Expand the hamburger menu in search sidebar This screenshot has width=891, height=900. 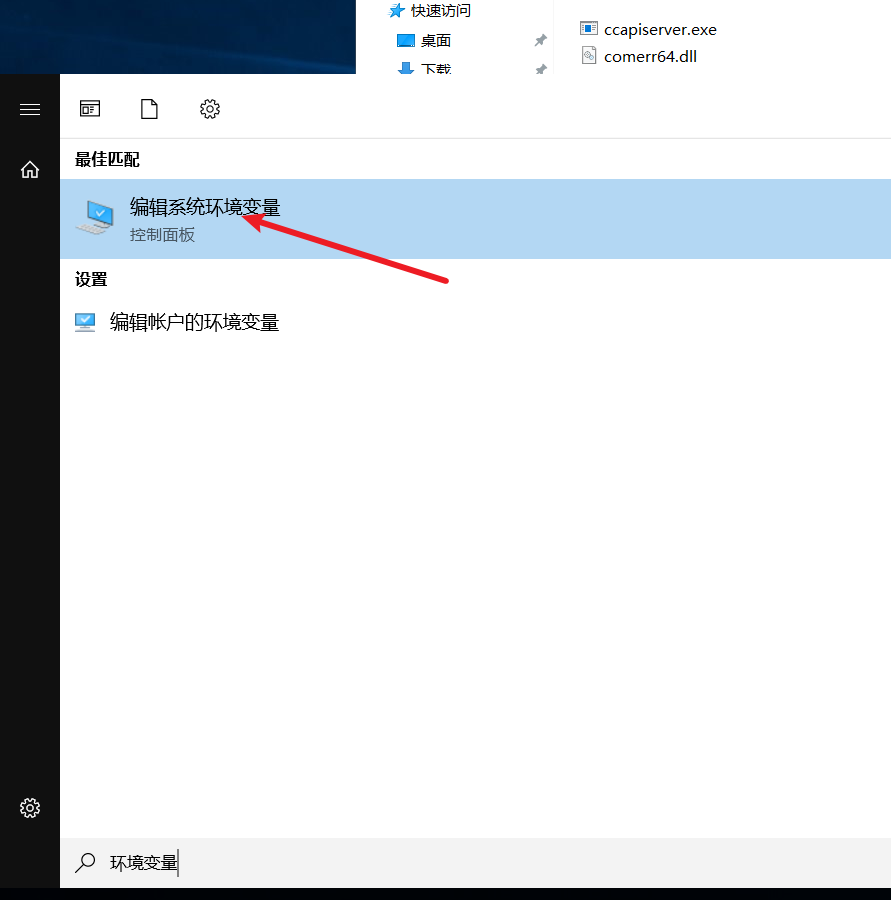(30, 109)
